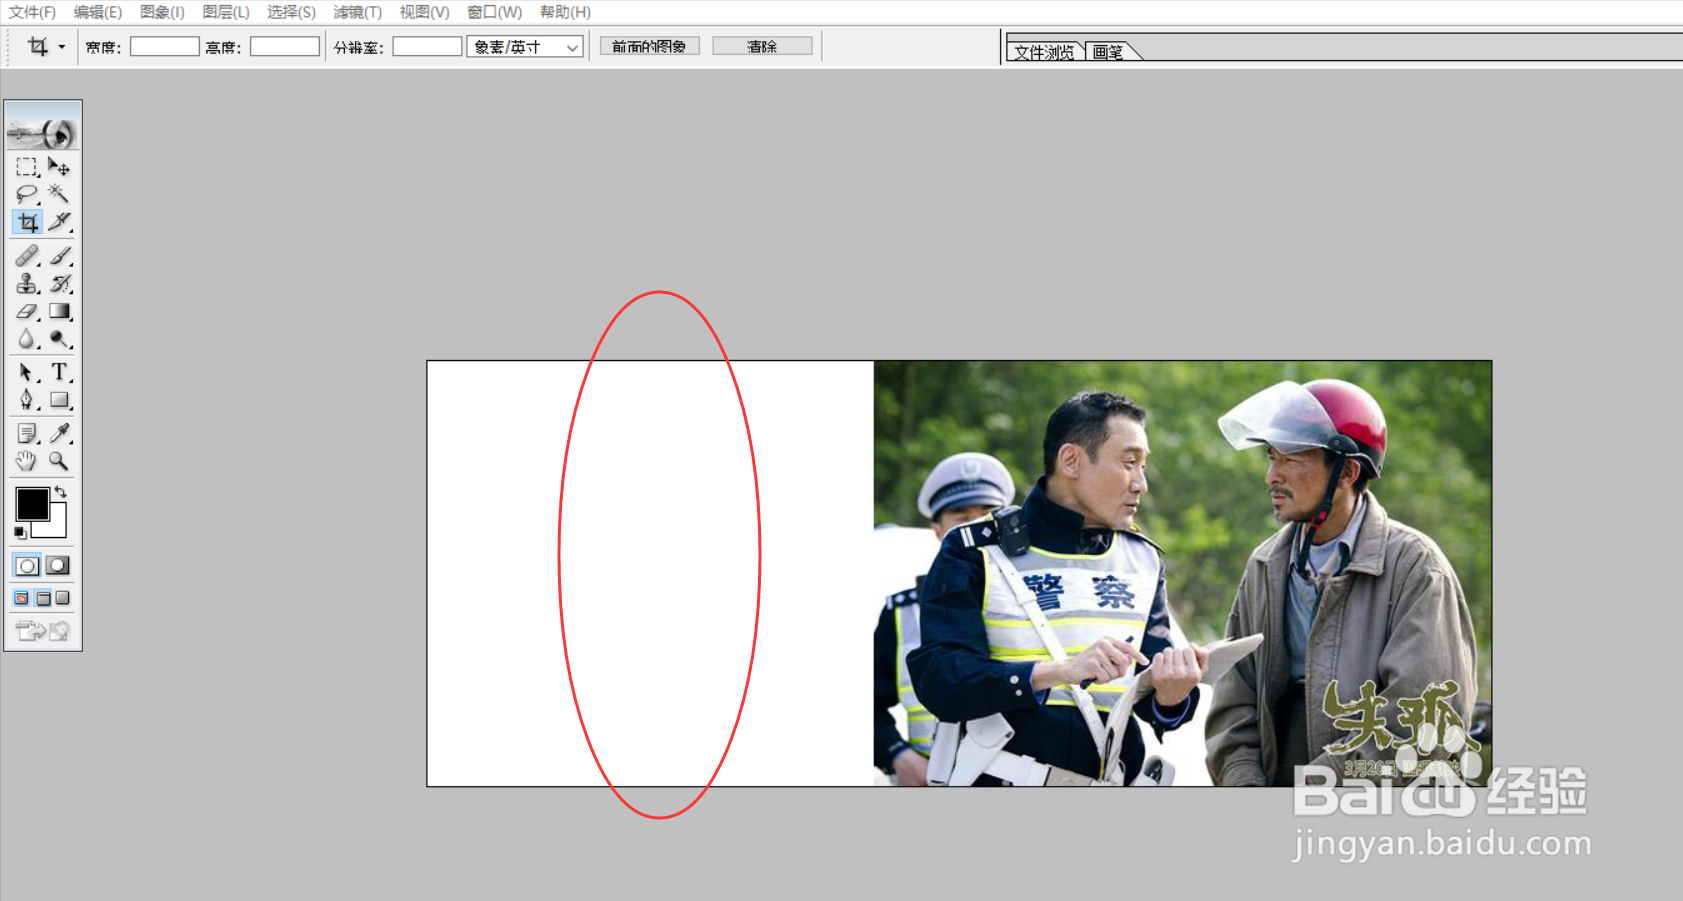The image size is (1683, 901).
Task: Switch to Quick Mask mode
Action: click(58, 566)
